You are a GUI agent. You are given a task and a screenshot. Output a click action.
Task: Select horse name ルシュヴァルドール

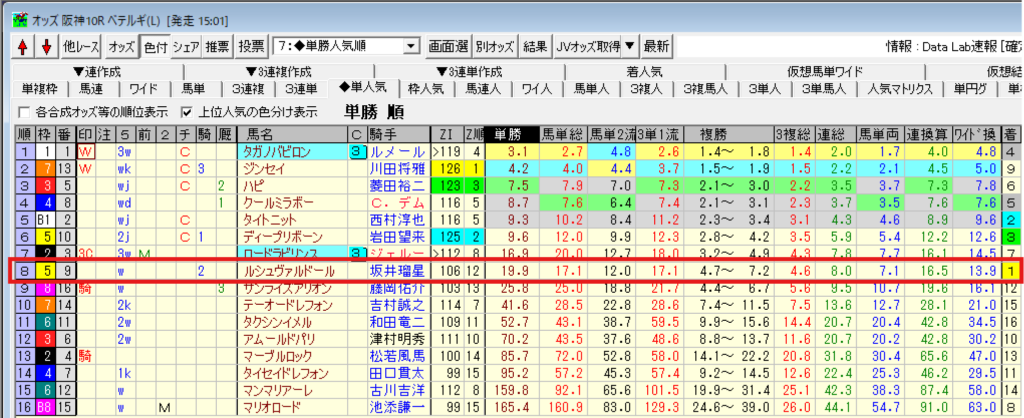[x=285, y=271]
